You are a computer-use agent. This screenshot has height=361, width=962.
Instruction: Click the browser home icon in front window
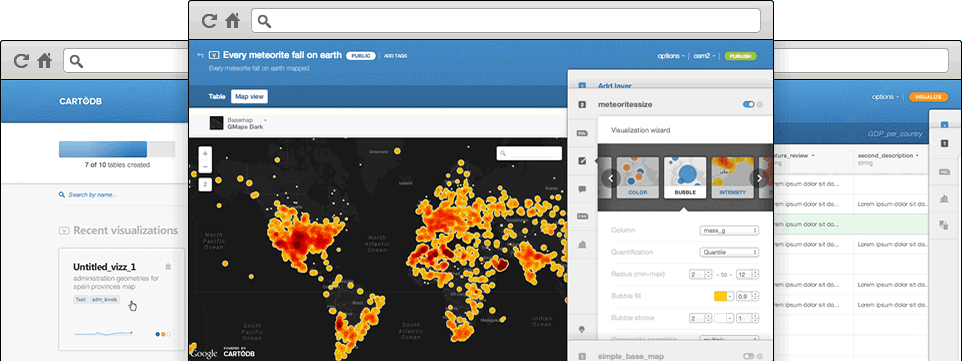coord(233,21)
